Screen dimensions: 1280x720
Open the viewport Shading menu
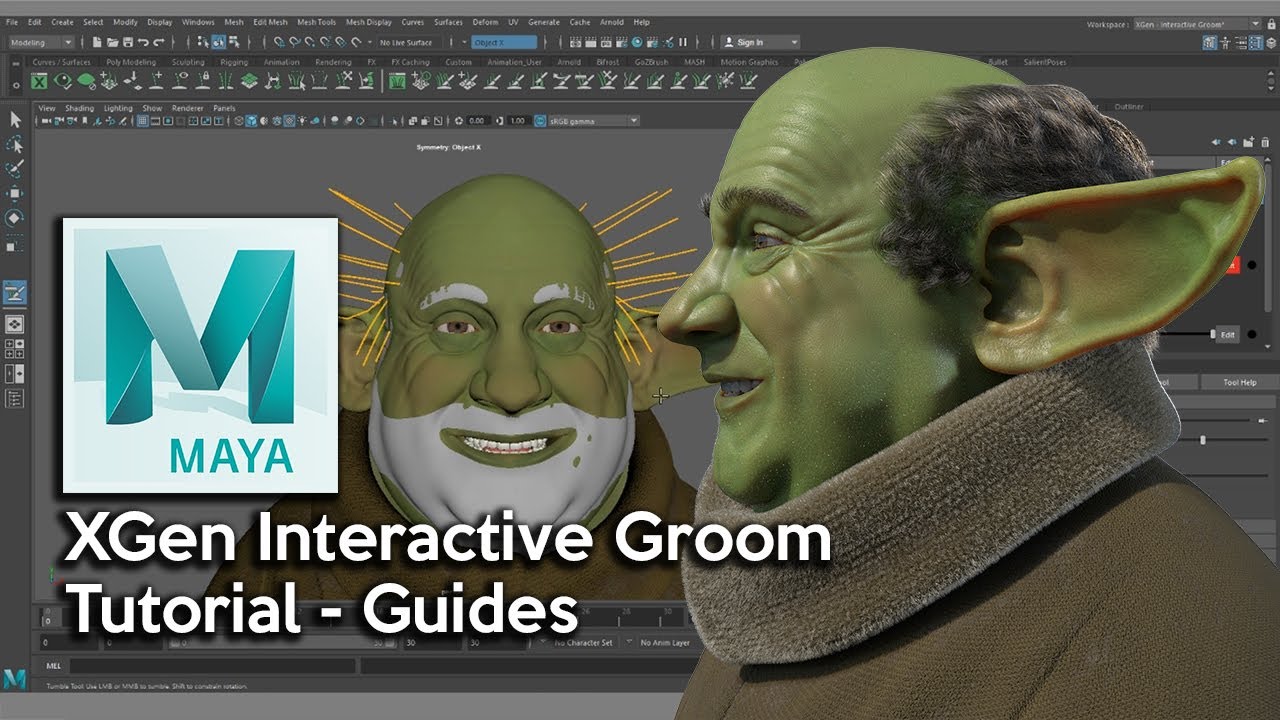pyautogui.click(x=79, y=108)
